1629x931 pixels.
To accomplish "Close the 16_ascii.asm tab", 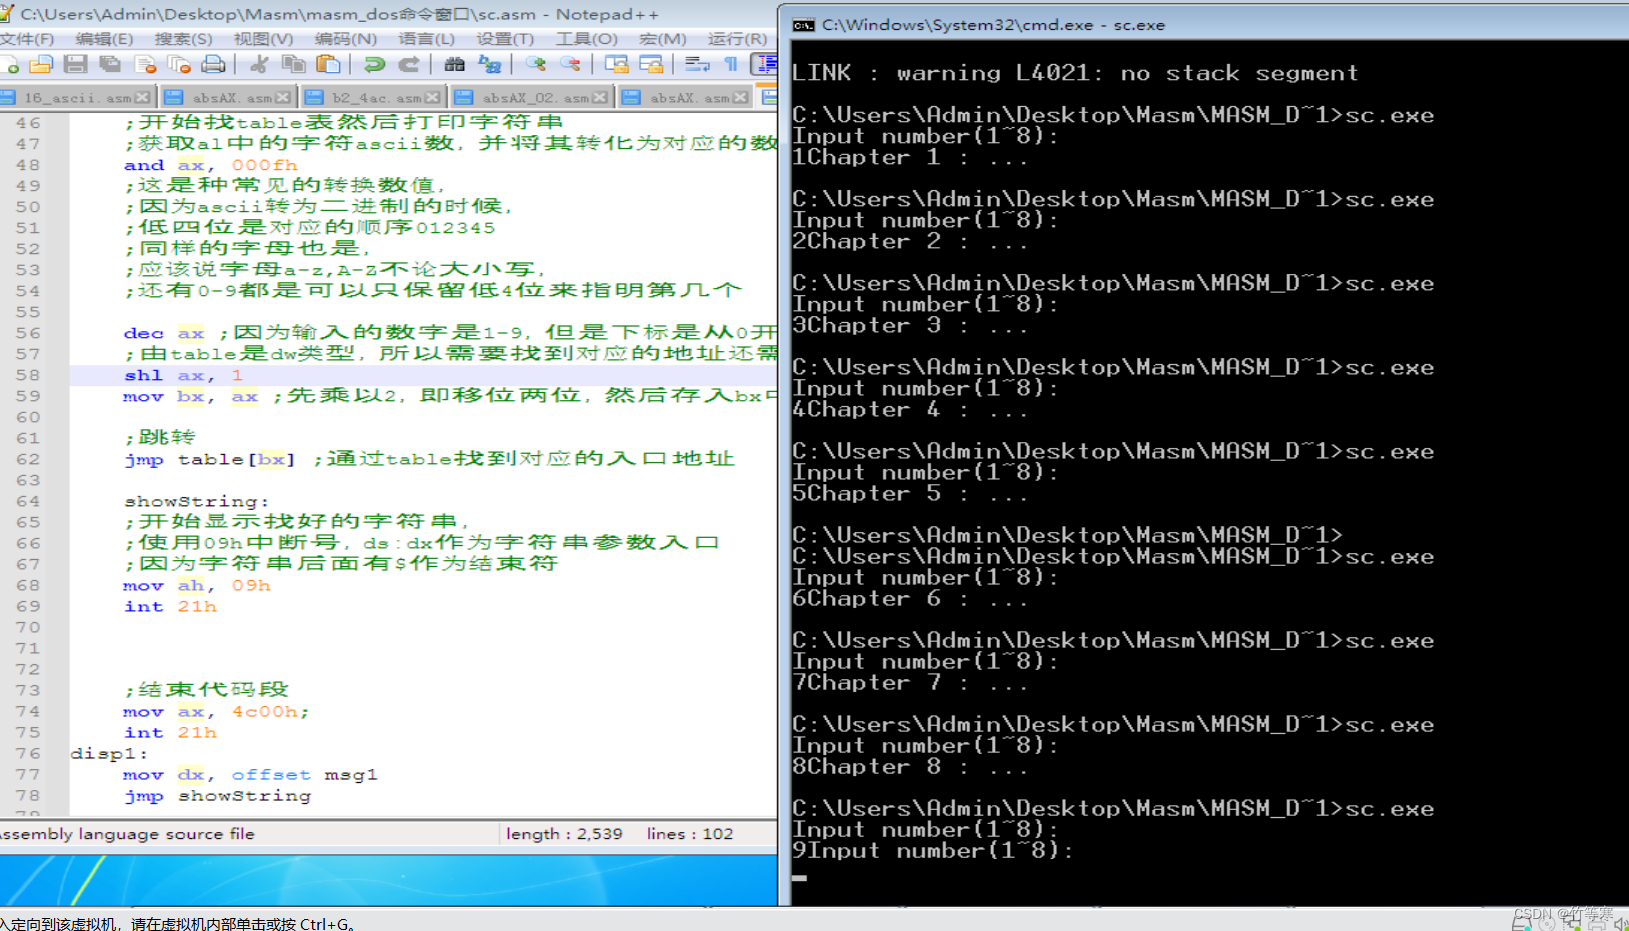I will click(x=143, y=97).
